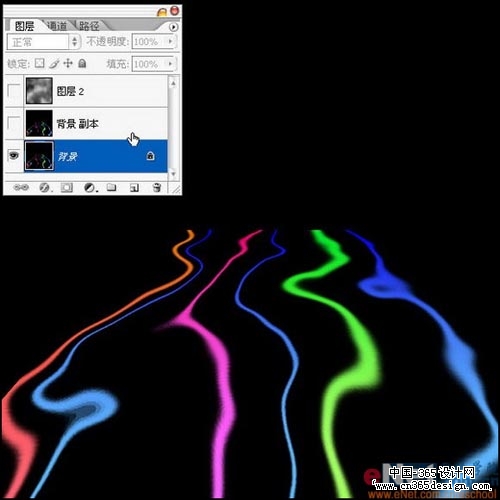Toggle lock all padlock icon
This screenshot has width=500, height=500.
point(82,63)
